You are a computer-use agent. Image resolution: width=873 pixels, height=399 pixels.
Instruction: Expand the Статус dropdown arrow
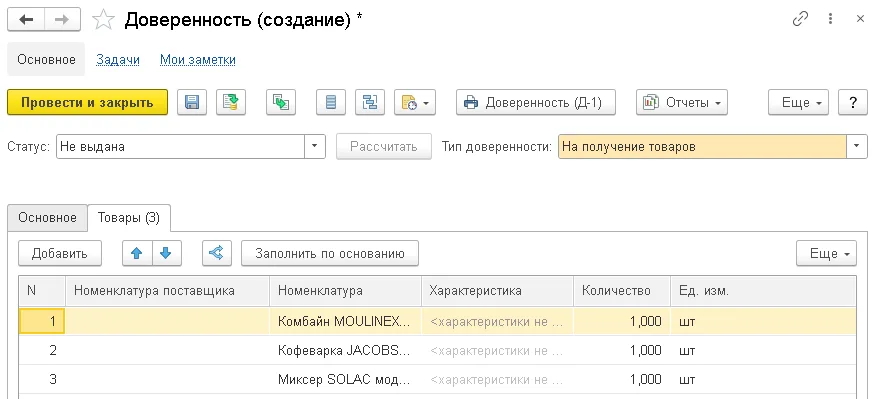(x=315, y=147)
